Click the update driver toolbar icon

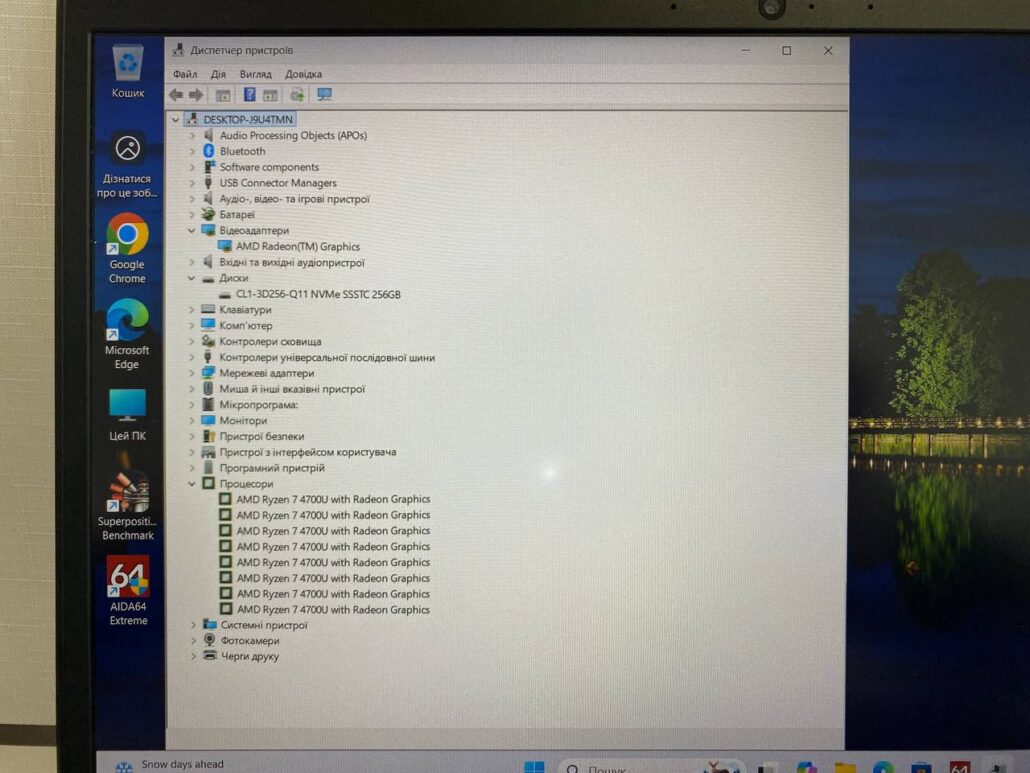point(297,95)
